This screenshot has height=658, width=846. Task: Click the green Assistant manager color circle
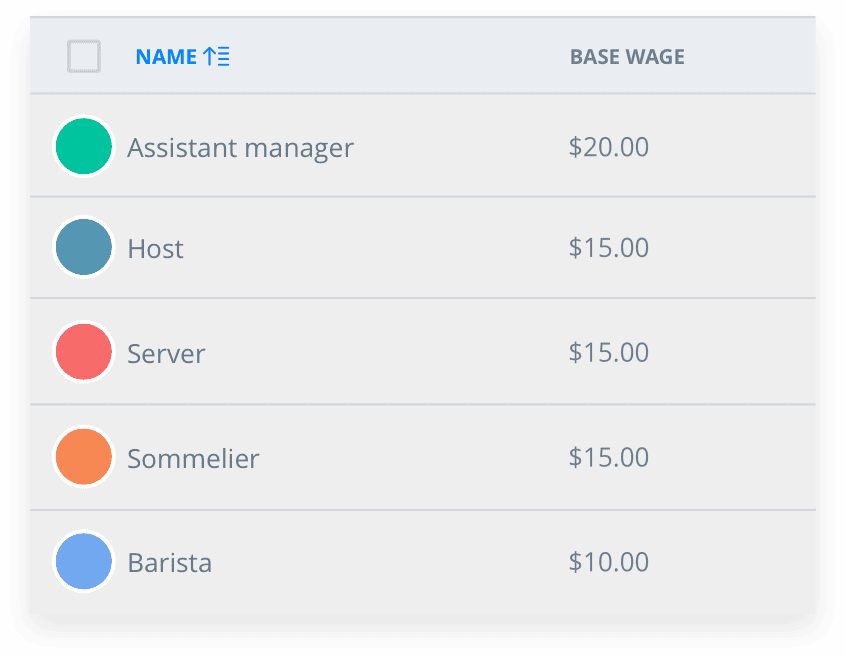tap(84, 147)
